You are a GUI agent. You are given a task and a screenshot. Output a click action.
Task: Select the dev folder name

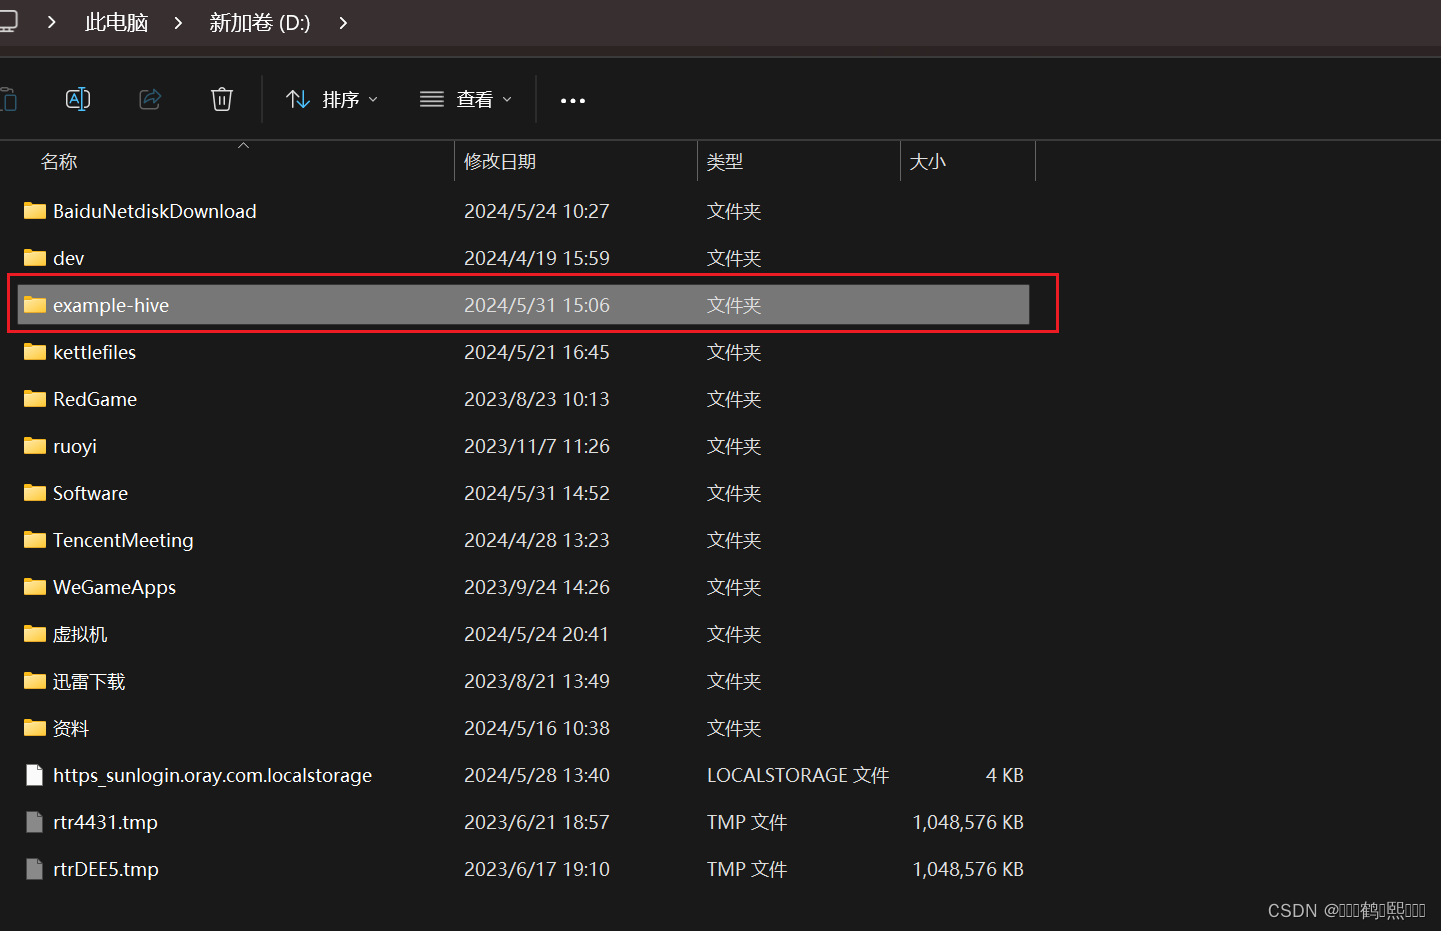tap(68, 258)
